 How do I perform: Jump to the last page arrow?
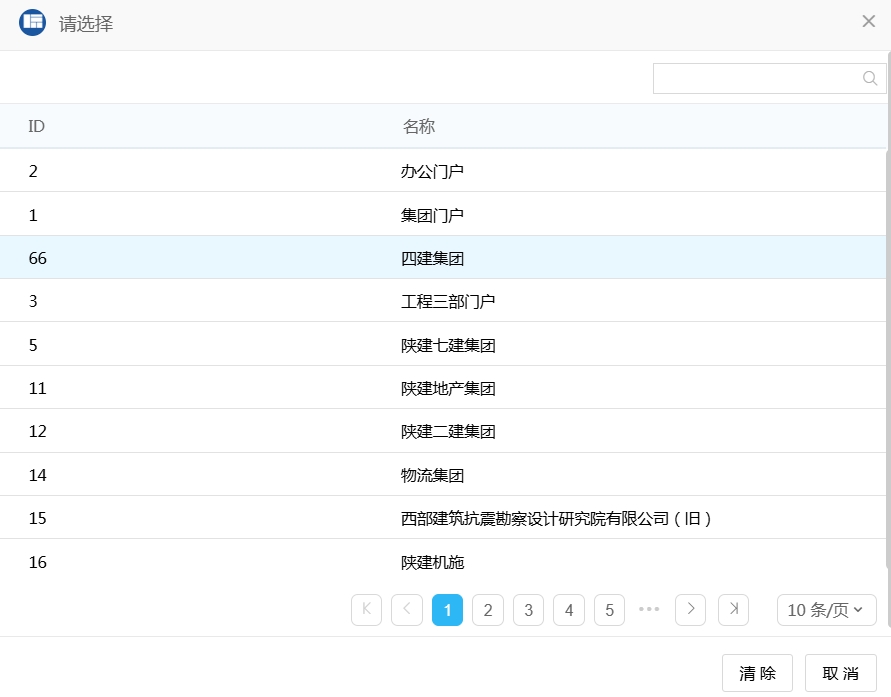[733, 609]
